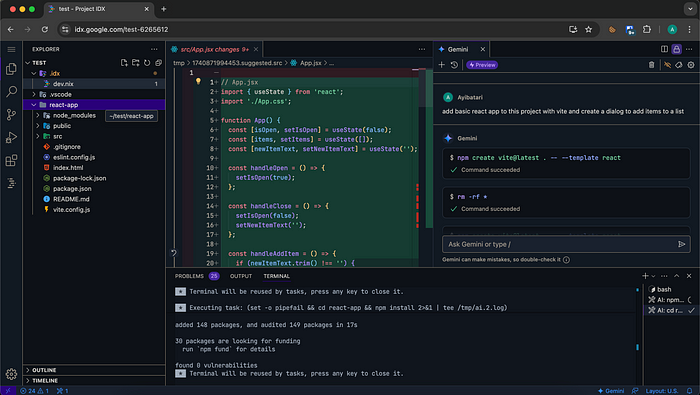
Task: Toggle the split layout icon above Gemini
Action: tap(664, 49)
